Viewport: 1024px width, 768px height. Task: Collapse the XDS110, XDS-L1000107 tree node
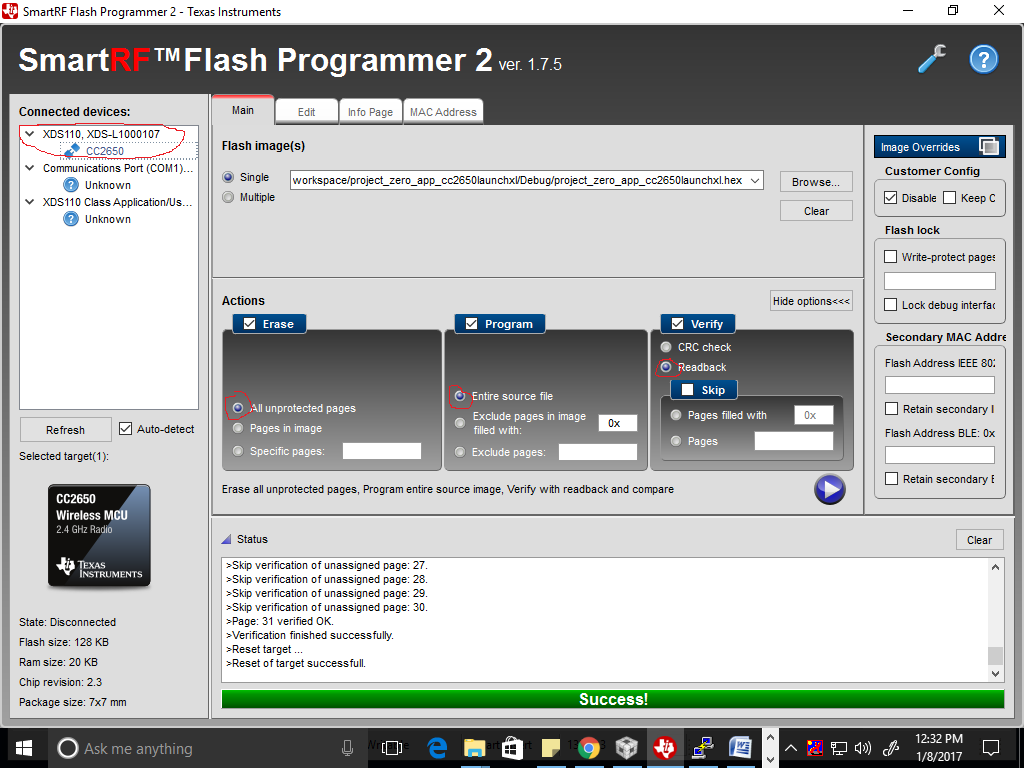29,134
